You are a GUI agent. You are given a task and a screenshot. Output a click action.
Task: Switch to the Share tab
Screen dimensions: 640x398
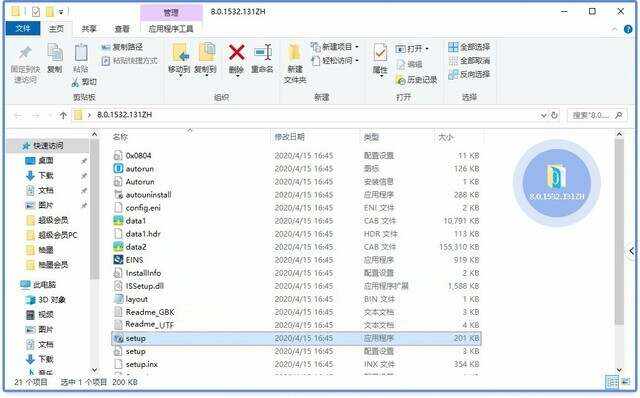(89, 29)
